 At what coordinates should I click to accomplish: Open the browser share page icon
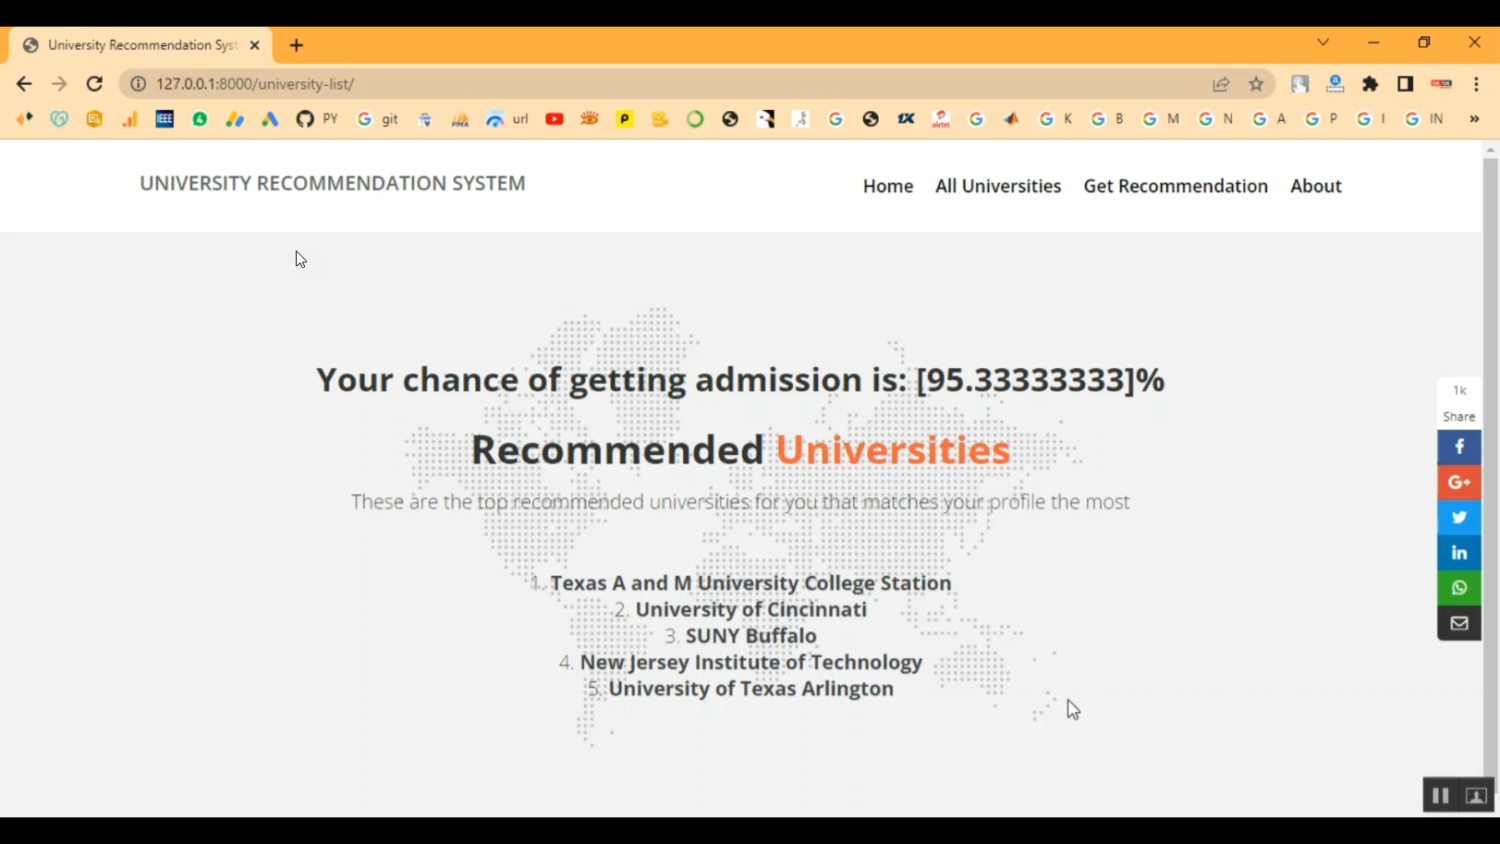pyautogui.click(x=1221, y=84)
